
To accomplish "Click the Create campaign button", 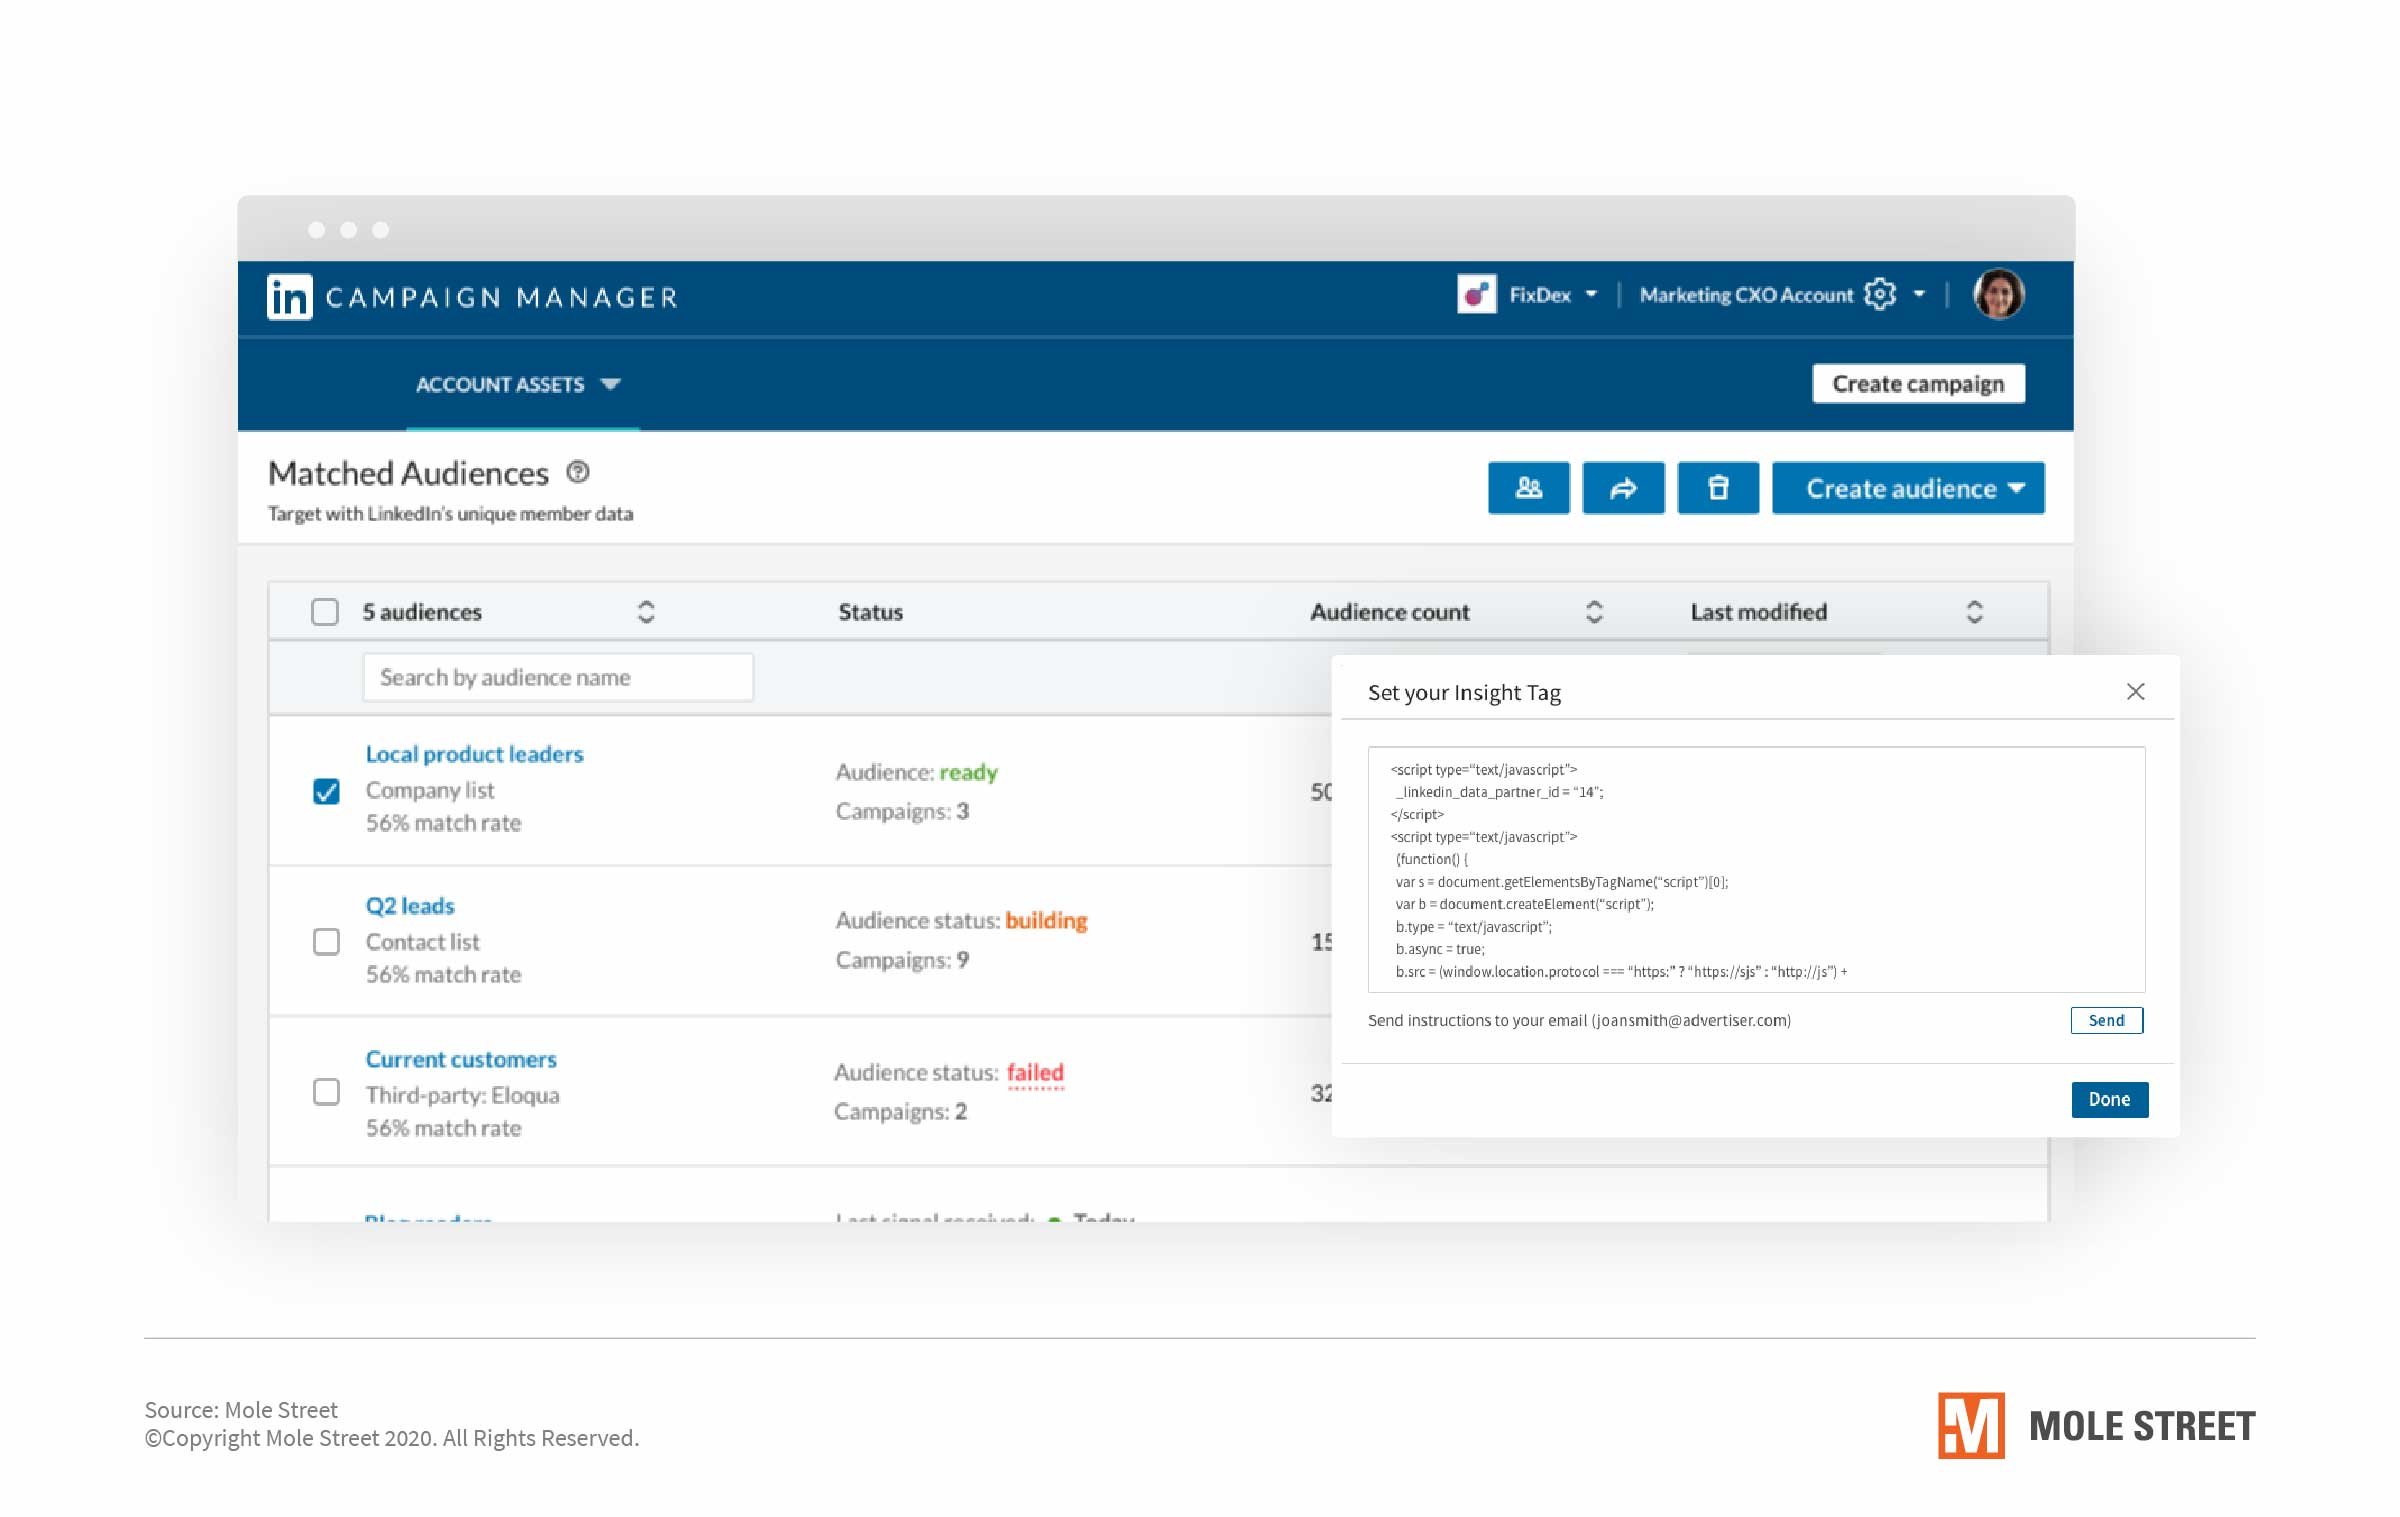I will 1918,384.
